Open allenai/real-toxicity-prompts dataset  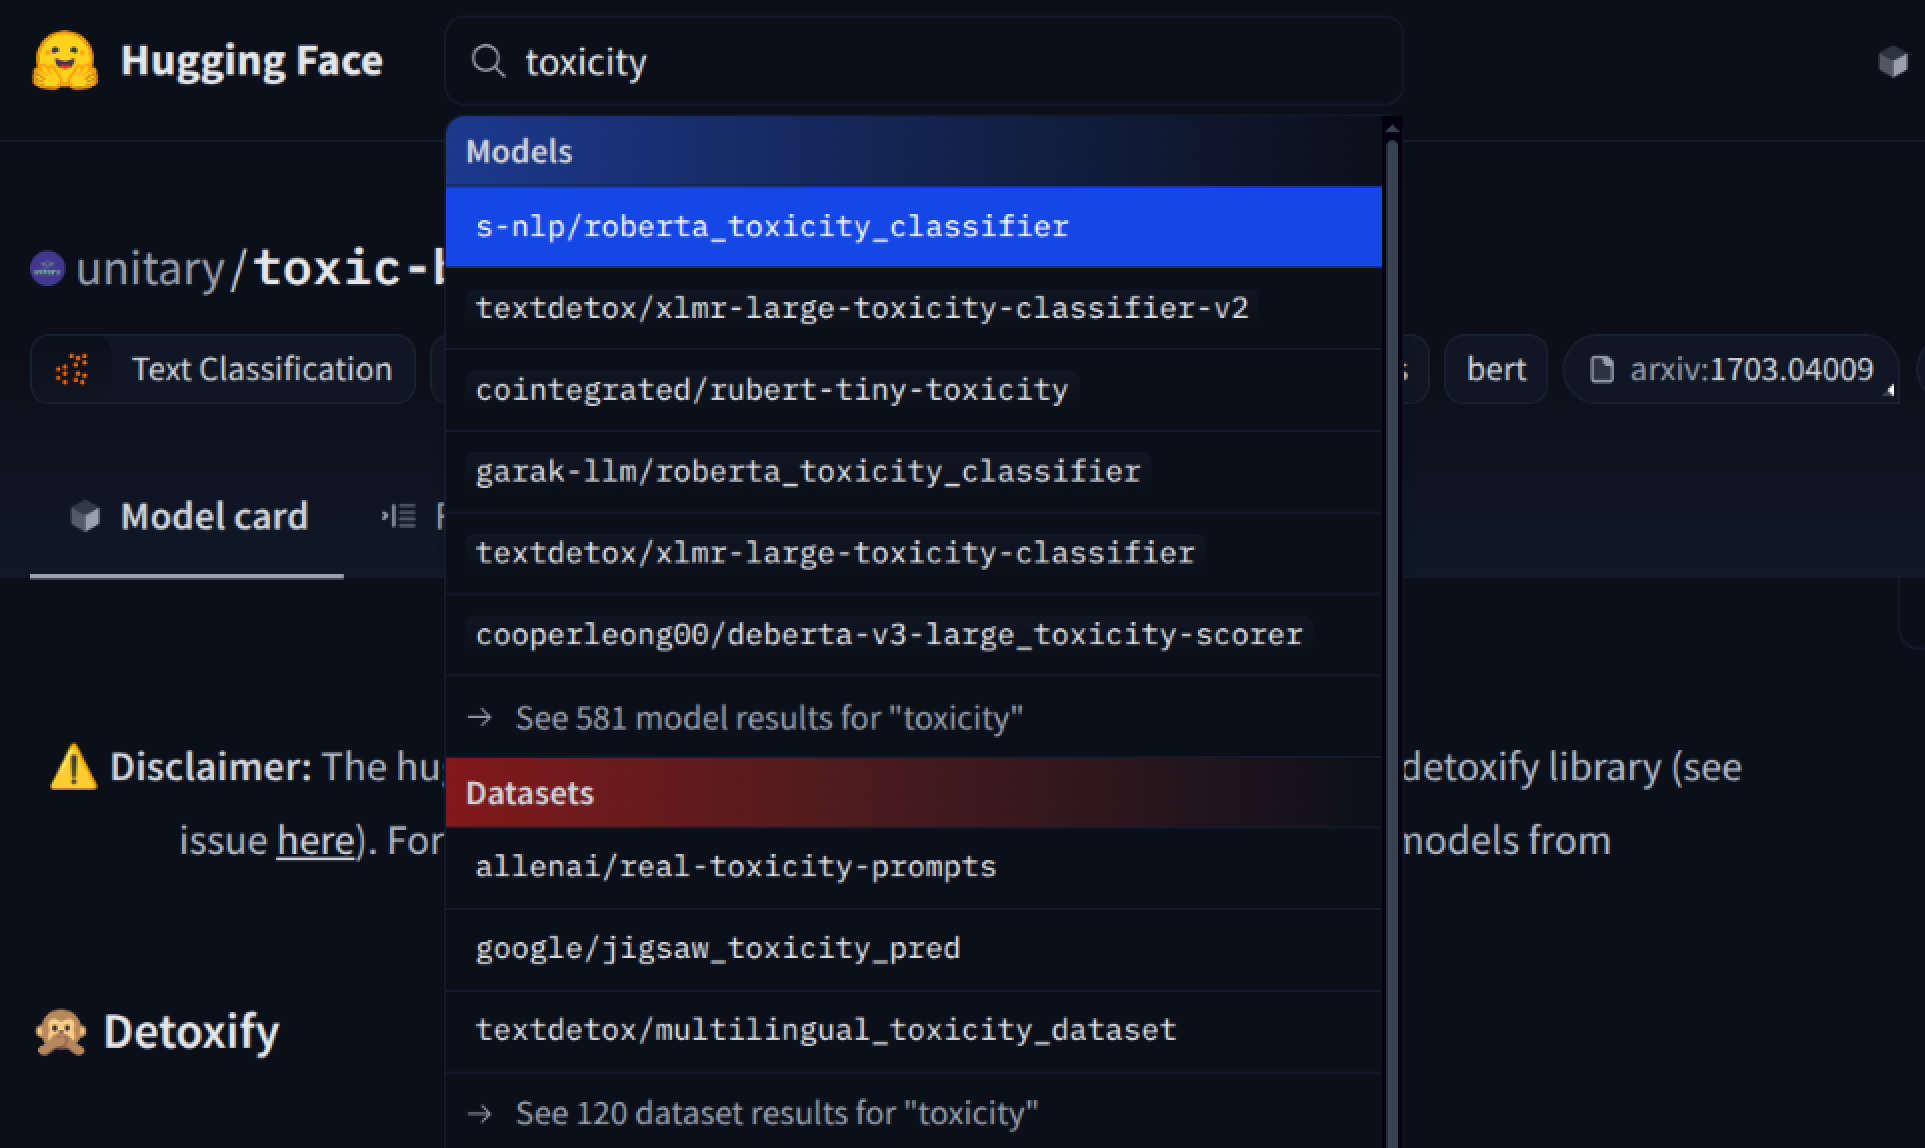pos(914,867)
